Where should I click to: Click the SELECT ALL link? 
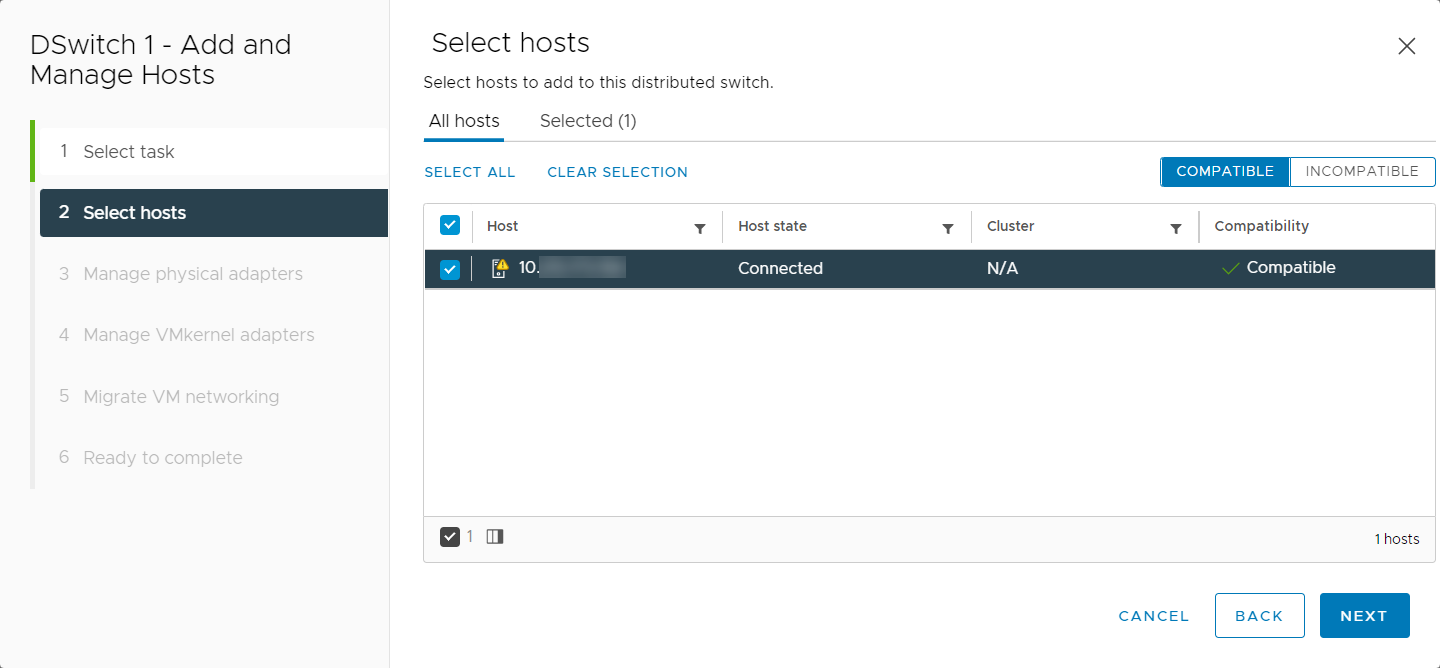coord(470,172)
